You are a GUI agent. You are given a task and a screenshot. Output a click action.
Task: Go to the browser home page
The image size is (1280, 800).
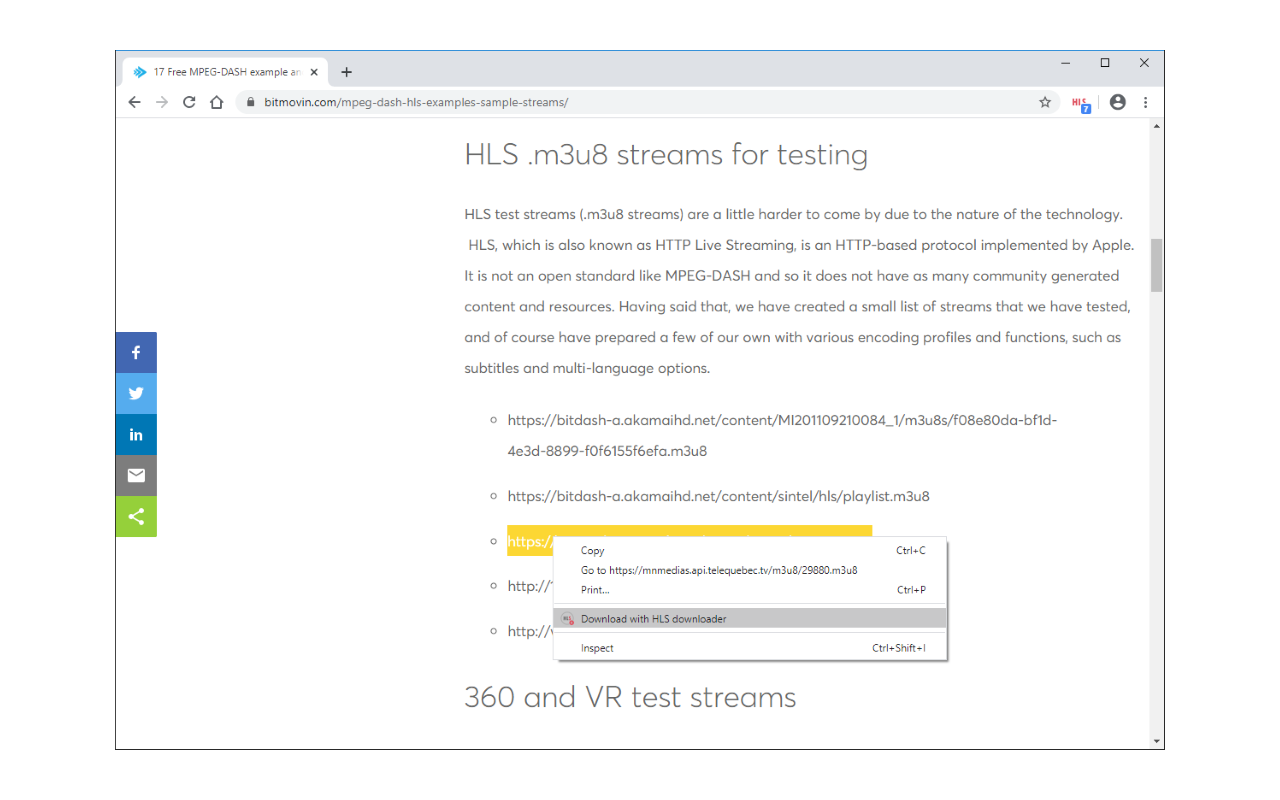[216, 101]
